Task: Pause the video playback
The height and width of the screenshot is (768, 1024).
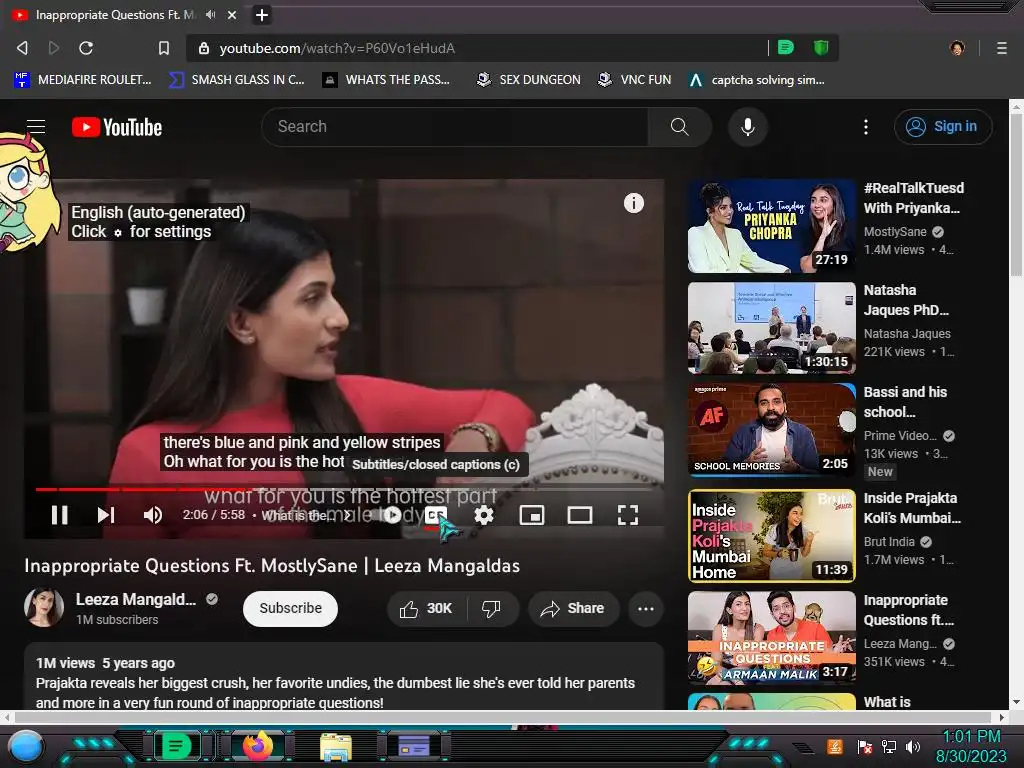Action: click(x=59, y=515)
